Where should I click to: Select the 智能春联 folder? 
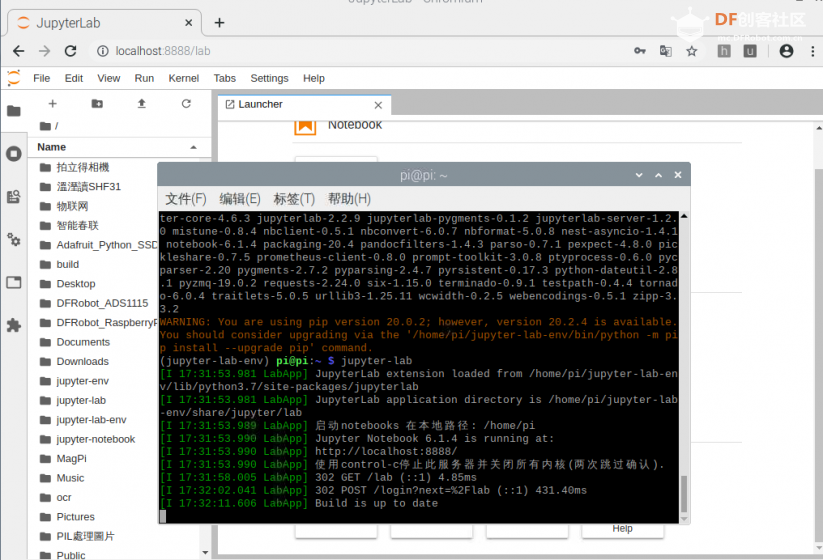[x=77, y=226]
